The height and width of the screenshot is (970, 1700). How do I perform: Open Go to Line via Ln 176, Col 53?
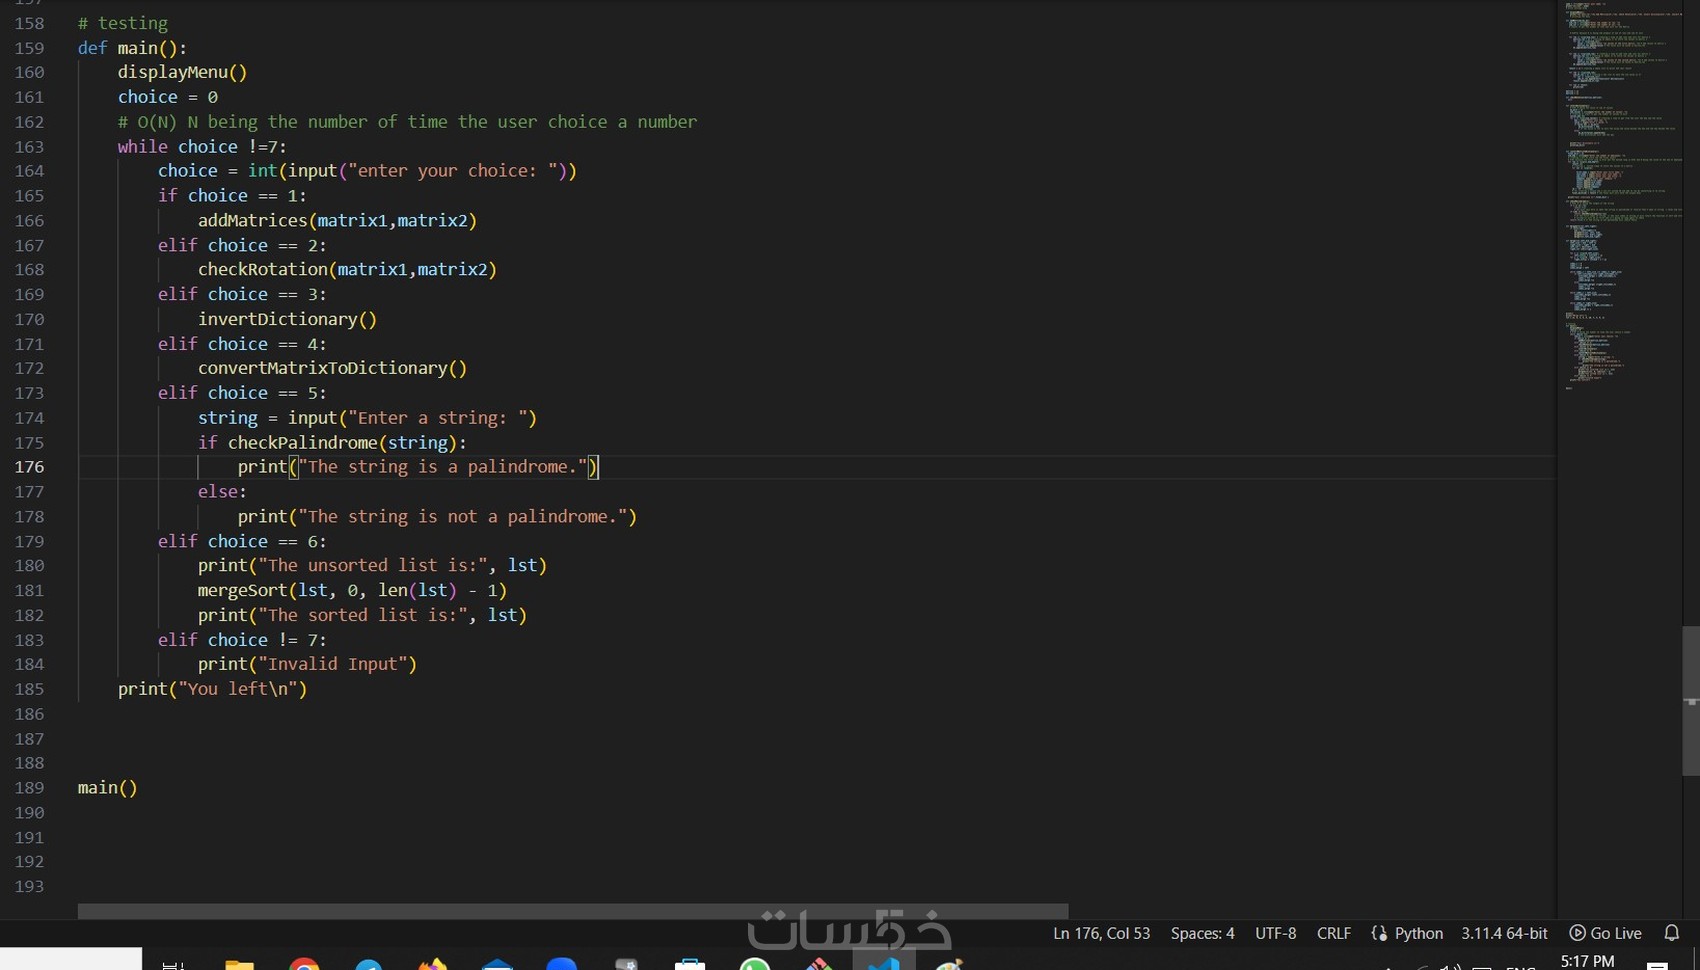point(1101,933)
